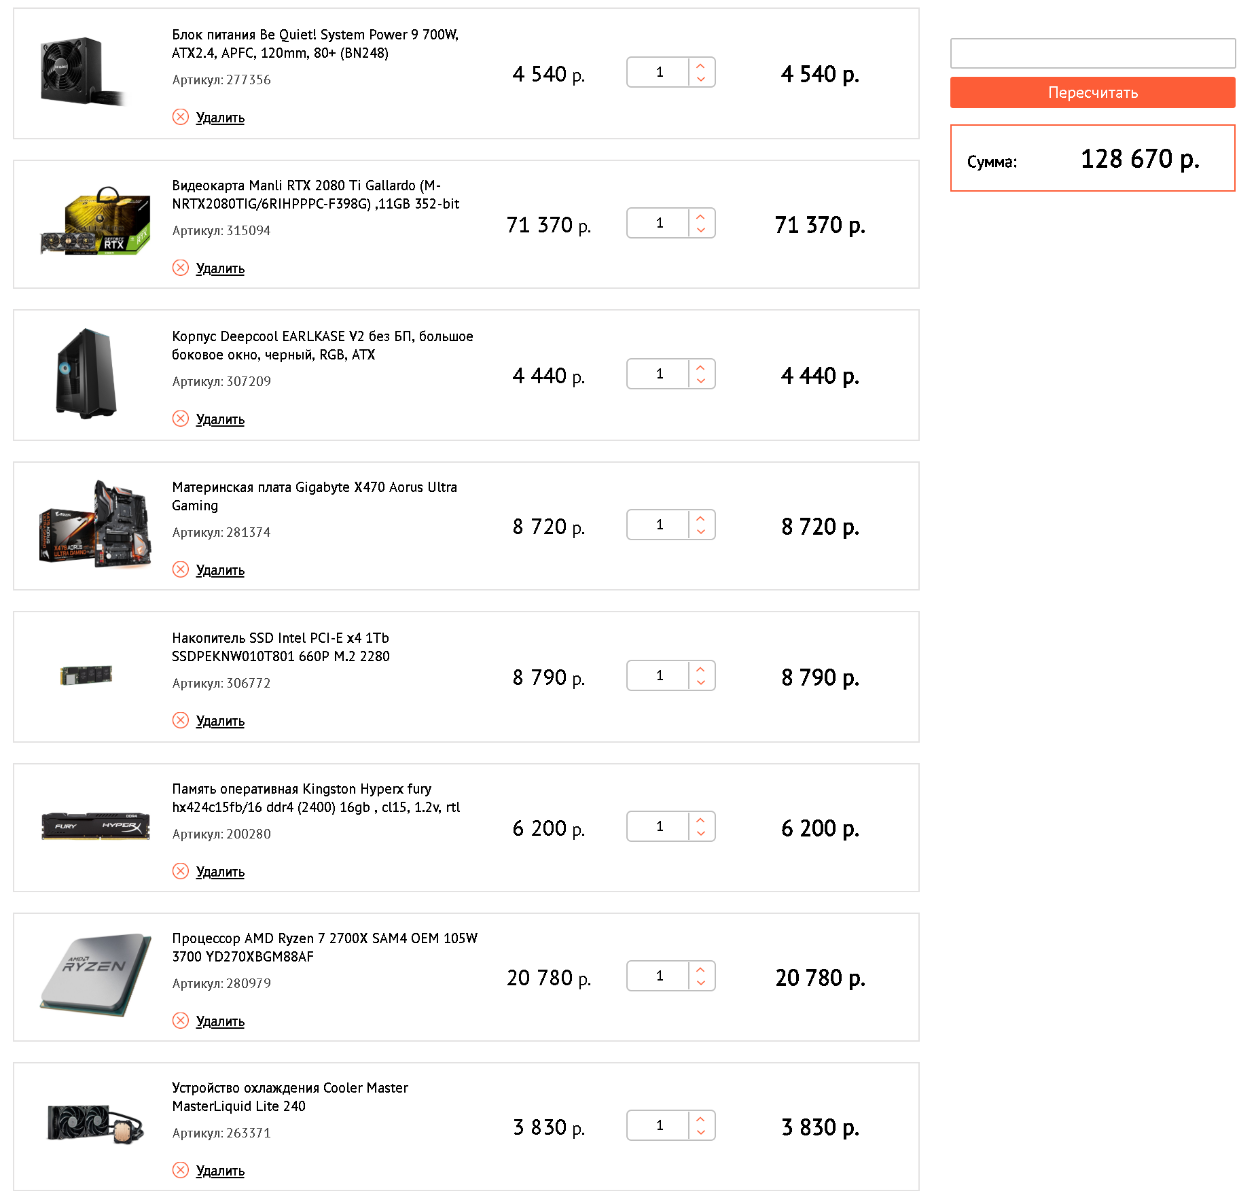Increase quantity of Intel SSD 1Tb
The width and height of the screenshot is (1256, 1200).
701,669
